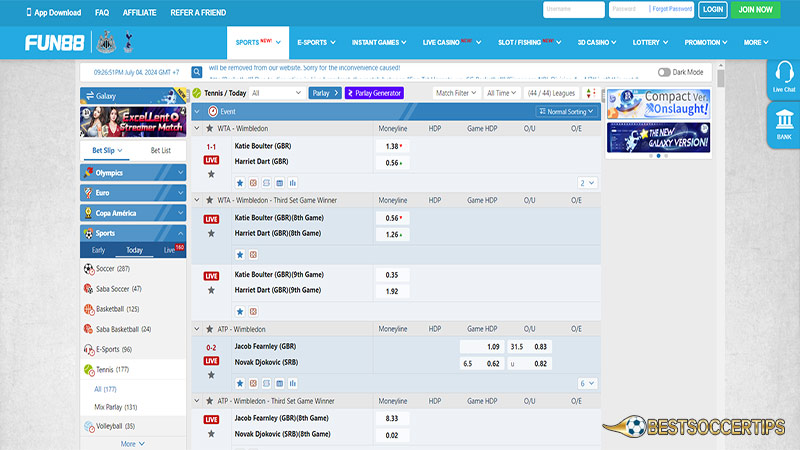Open the Parlay Generator button
This screenshot has width=800, height=450.
(x=374, y=93)
